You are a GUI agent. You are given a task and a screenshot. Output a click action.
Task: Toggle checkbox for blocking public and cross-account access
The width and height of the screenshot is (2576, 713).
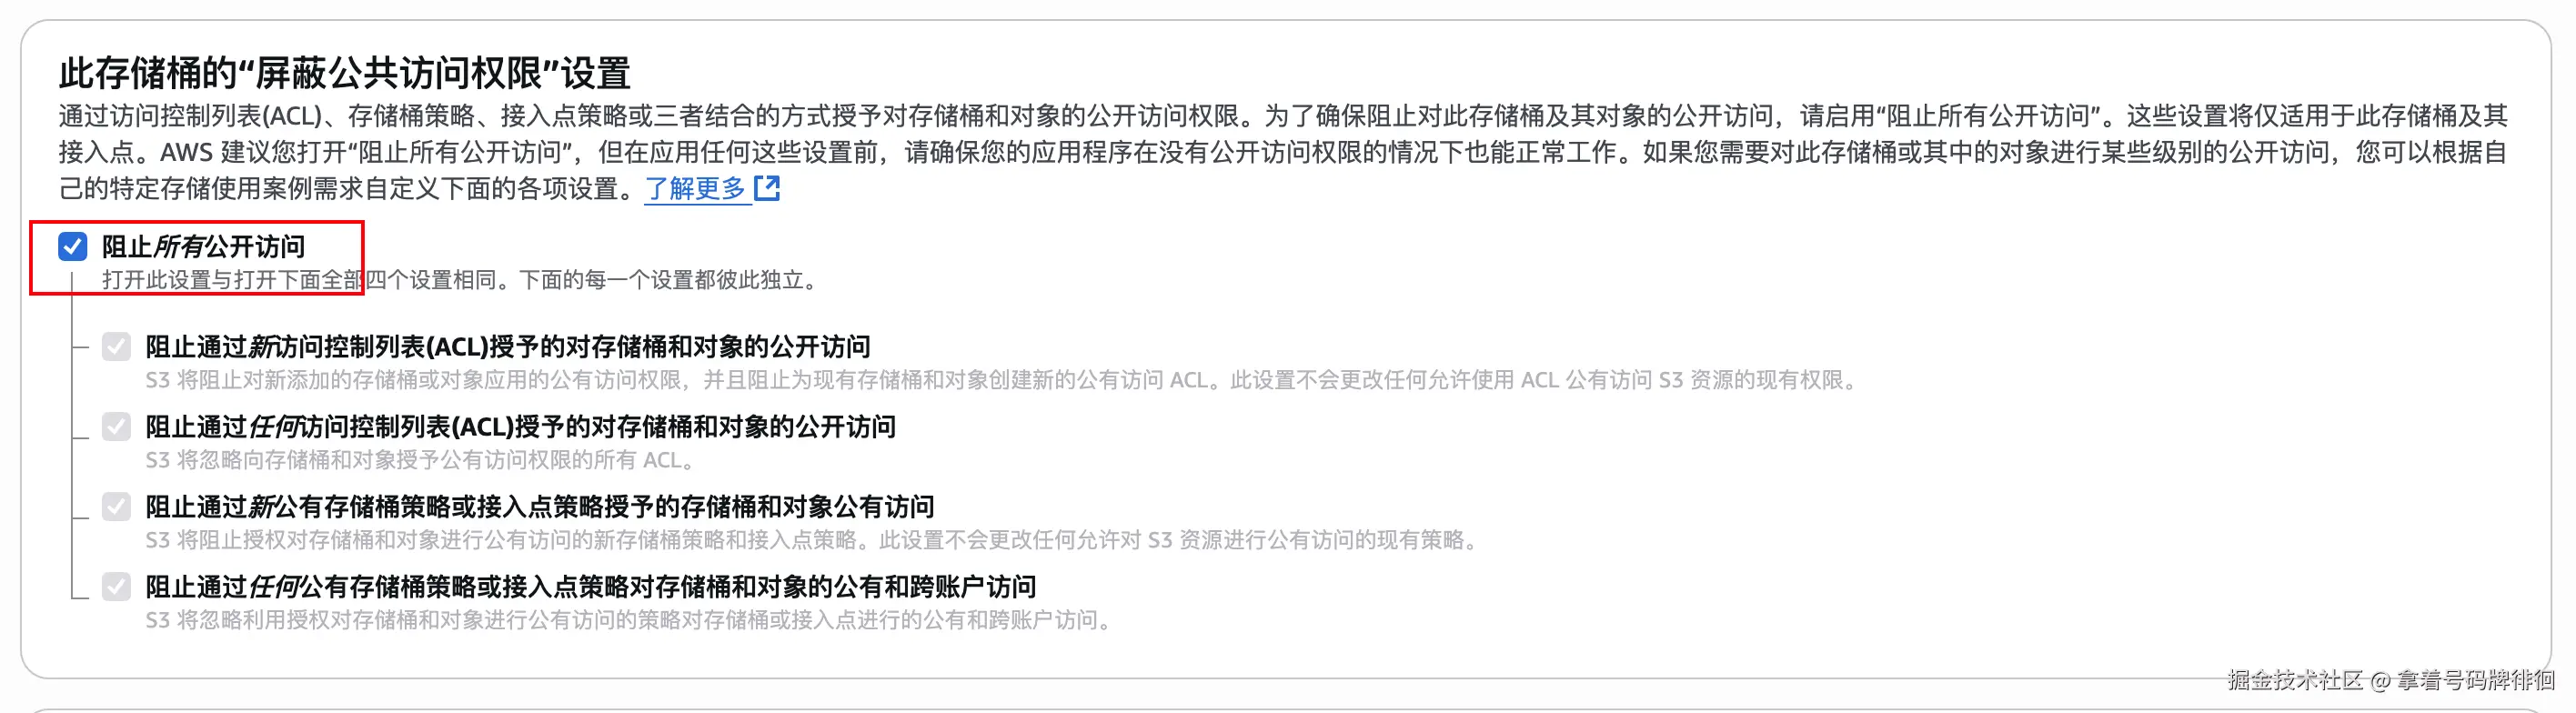tap(116, 587)
